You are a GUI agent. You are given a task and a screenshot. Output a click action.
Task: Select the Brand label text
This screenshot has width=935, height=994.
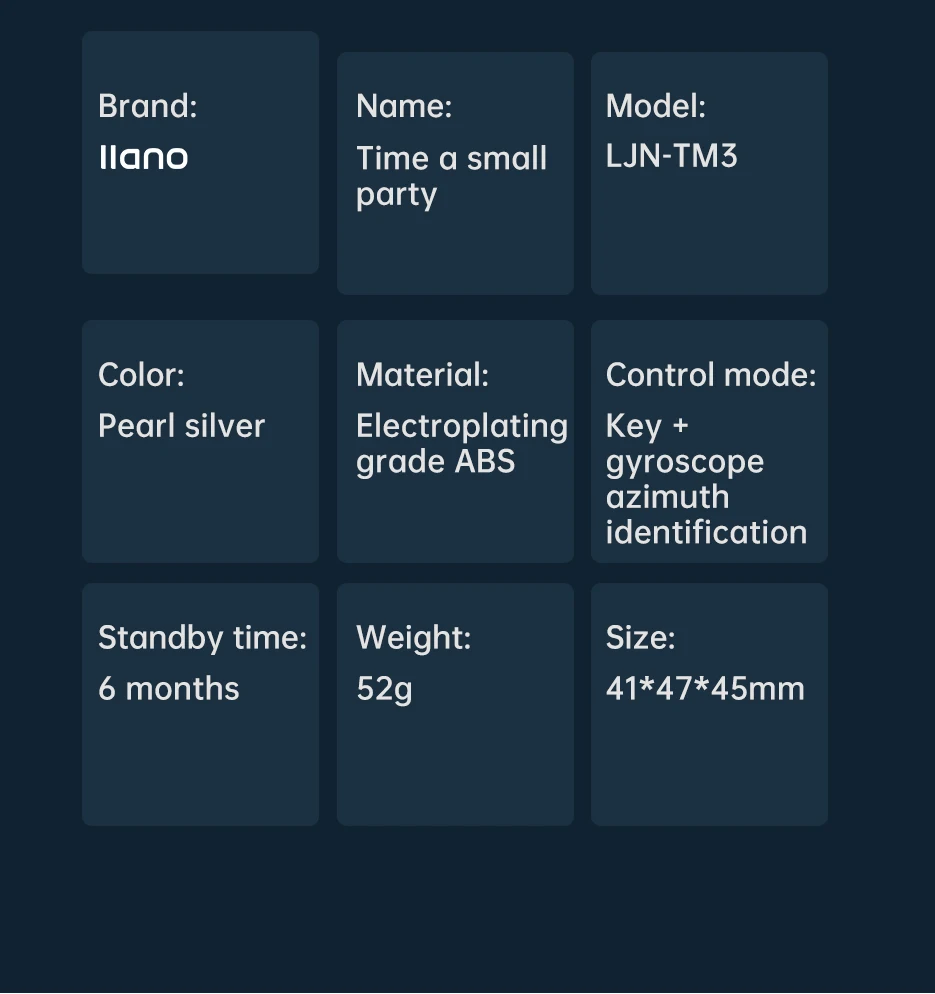coord(148,105)
